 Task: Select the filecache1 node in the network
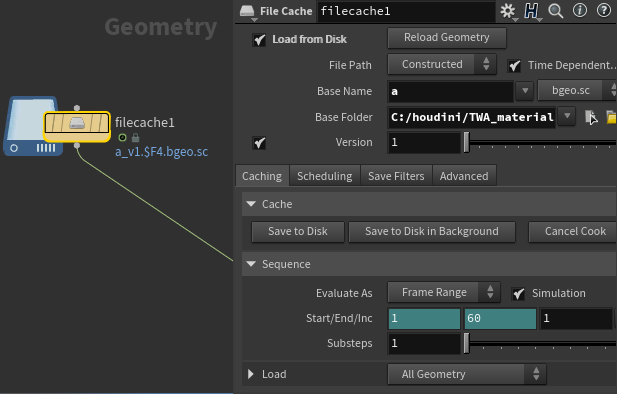pyautogui.click(x=77, y=126)
